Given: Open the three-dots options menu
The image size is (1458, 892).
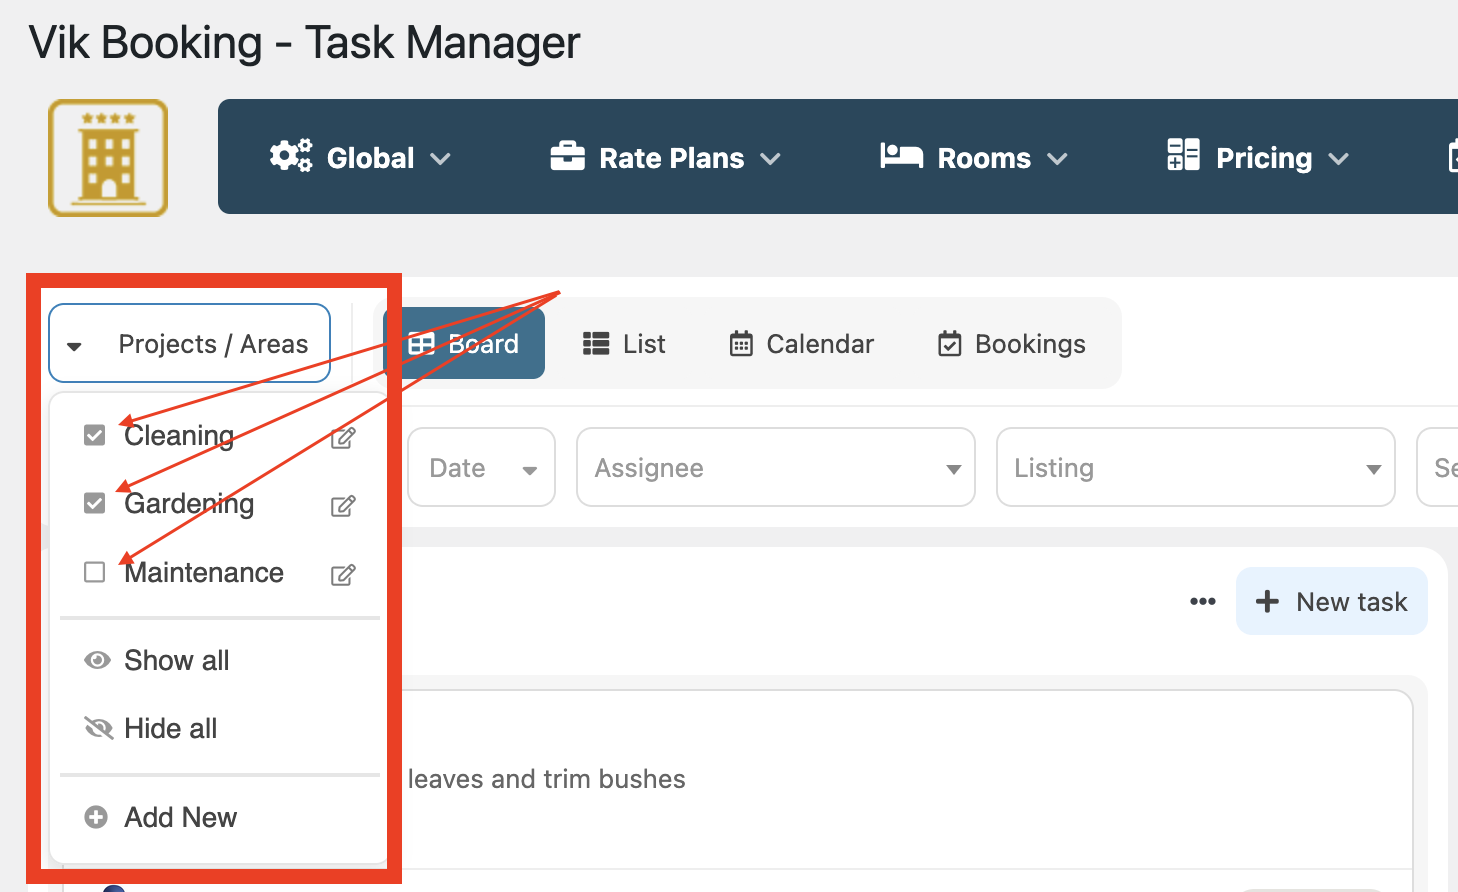Looking at the screenshot, I should (1203, 602).
